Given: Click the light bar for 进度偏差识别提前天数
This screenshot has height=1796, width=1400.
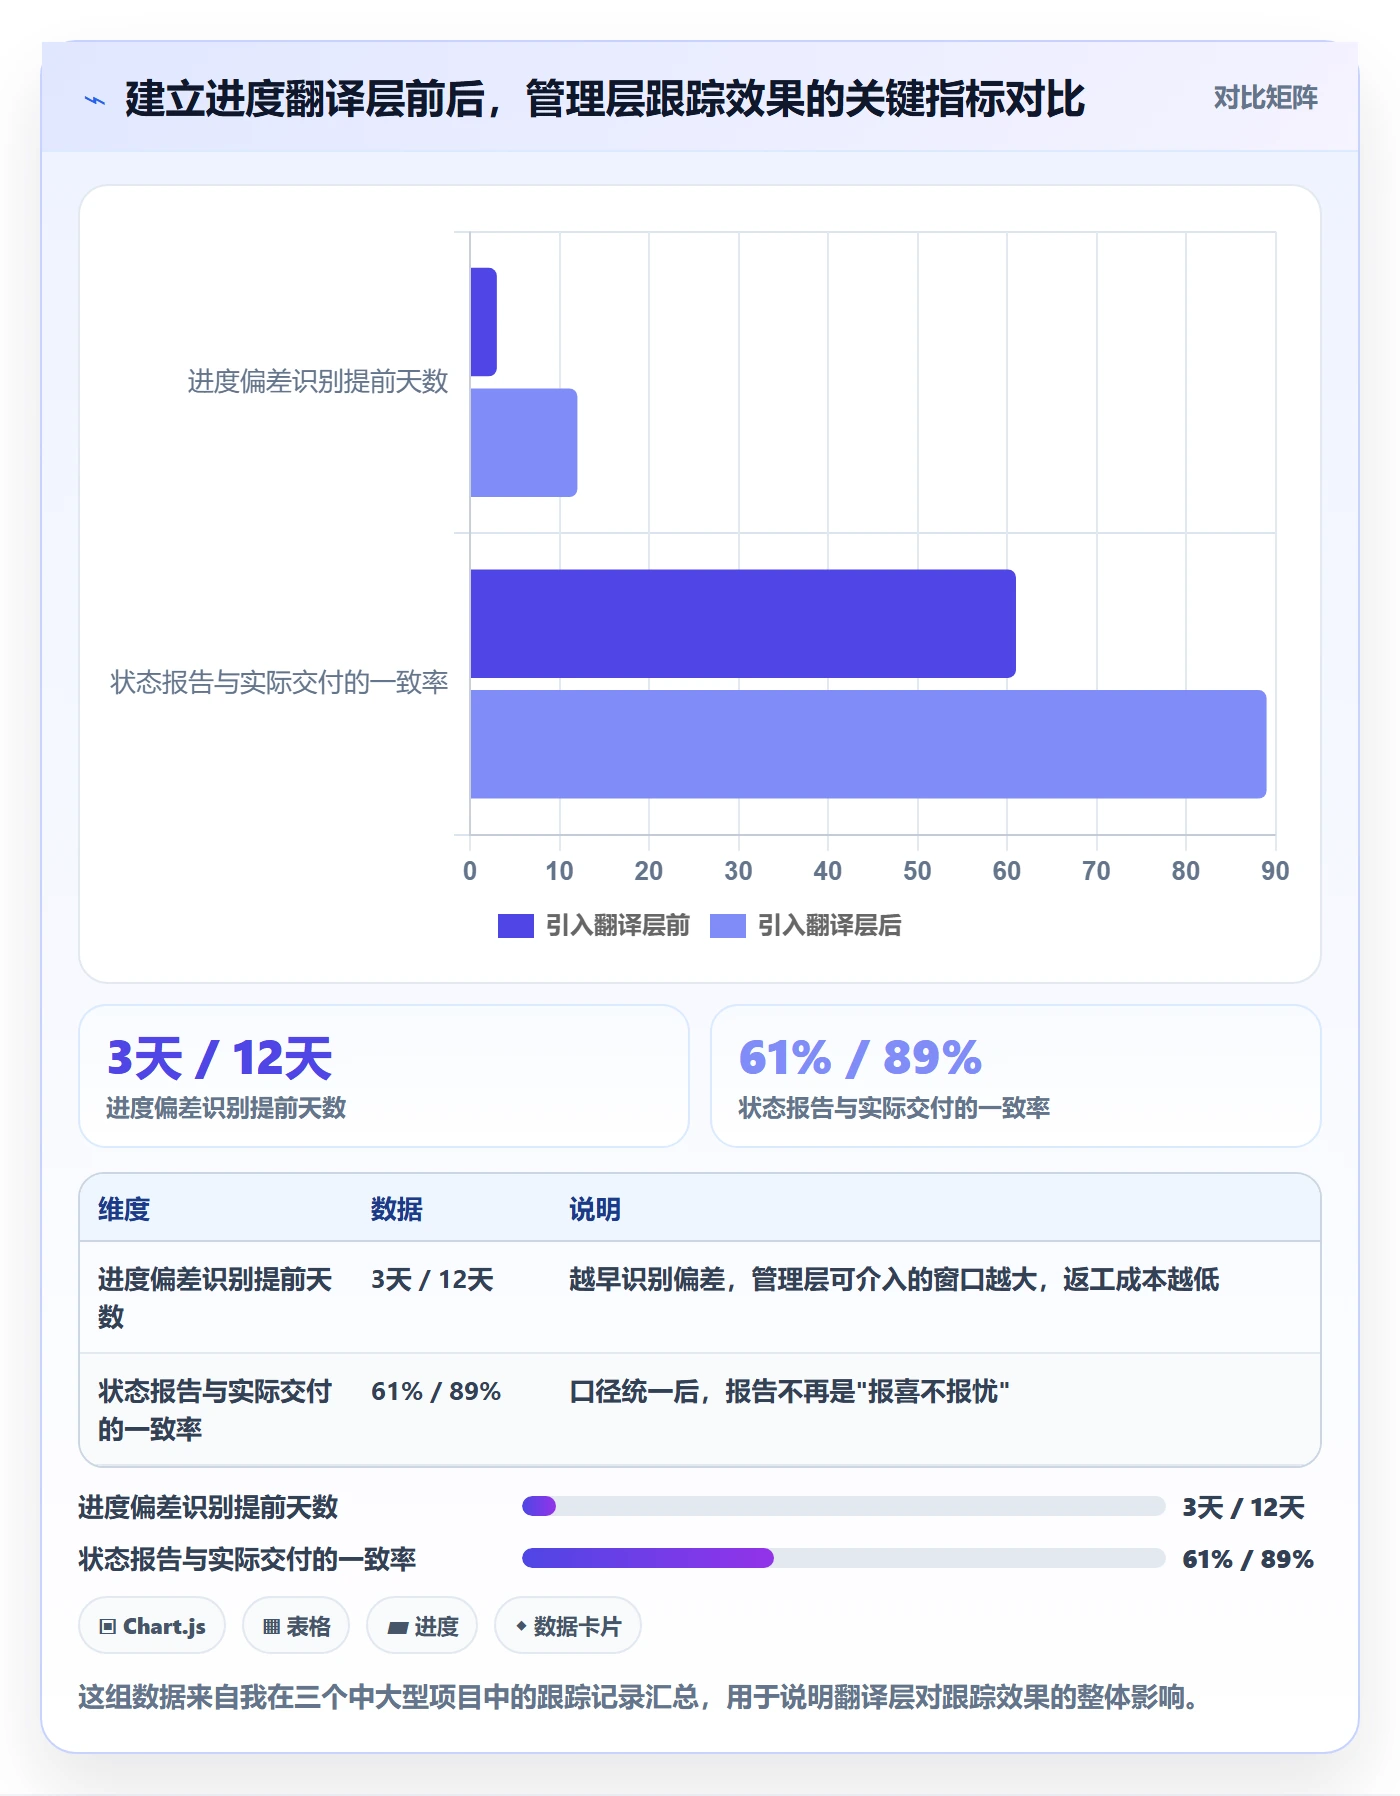Looking at the screenshot, I should (523, 443).
